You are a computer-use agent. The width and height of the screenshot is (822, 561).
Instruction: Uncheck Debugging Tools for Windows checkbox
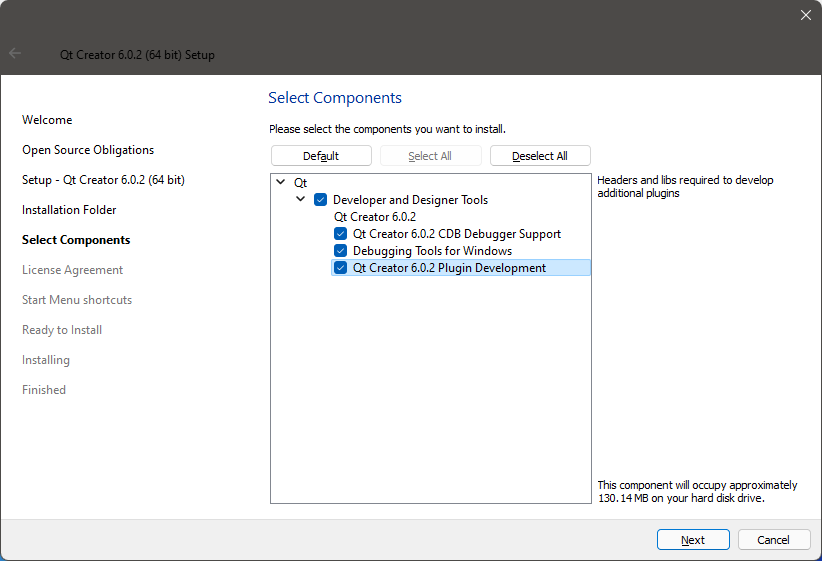pos(340,251)
